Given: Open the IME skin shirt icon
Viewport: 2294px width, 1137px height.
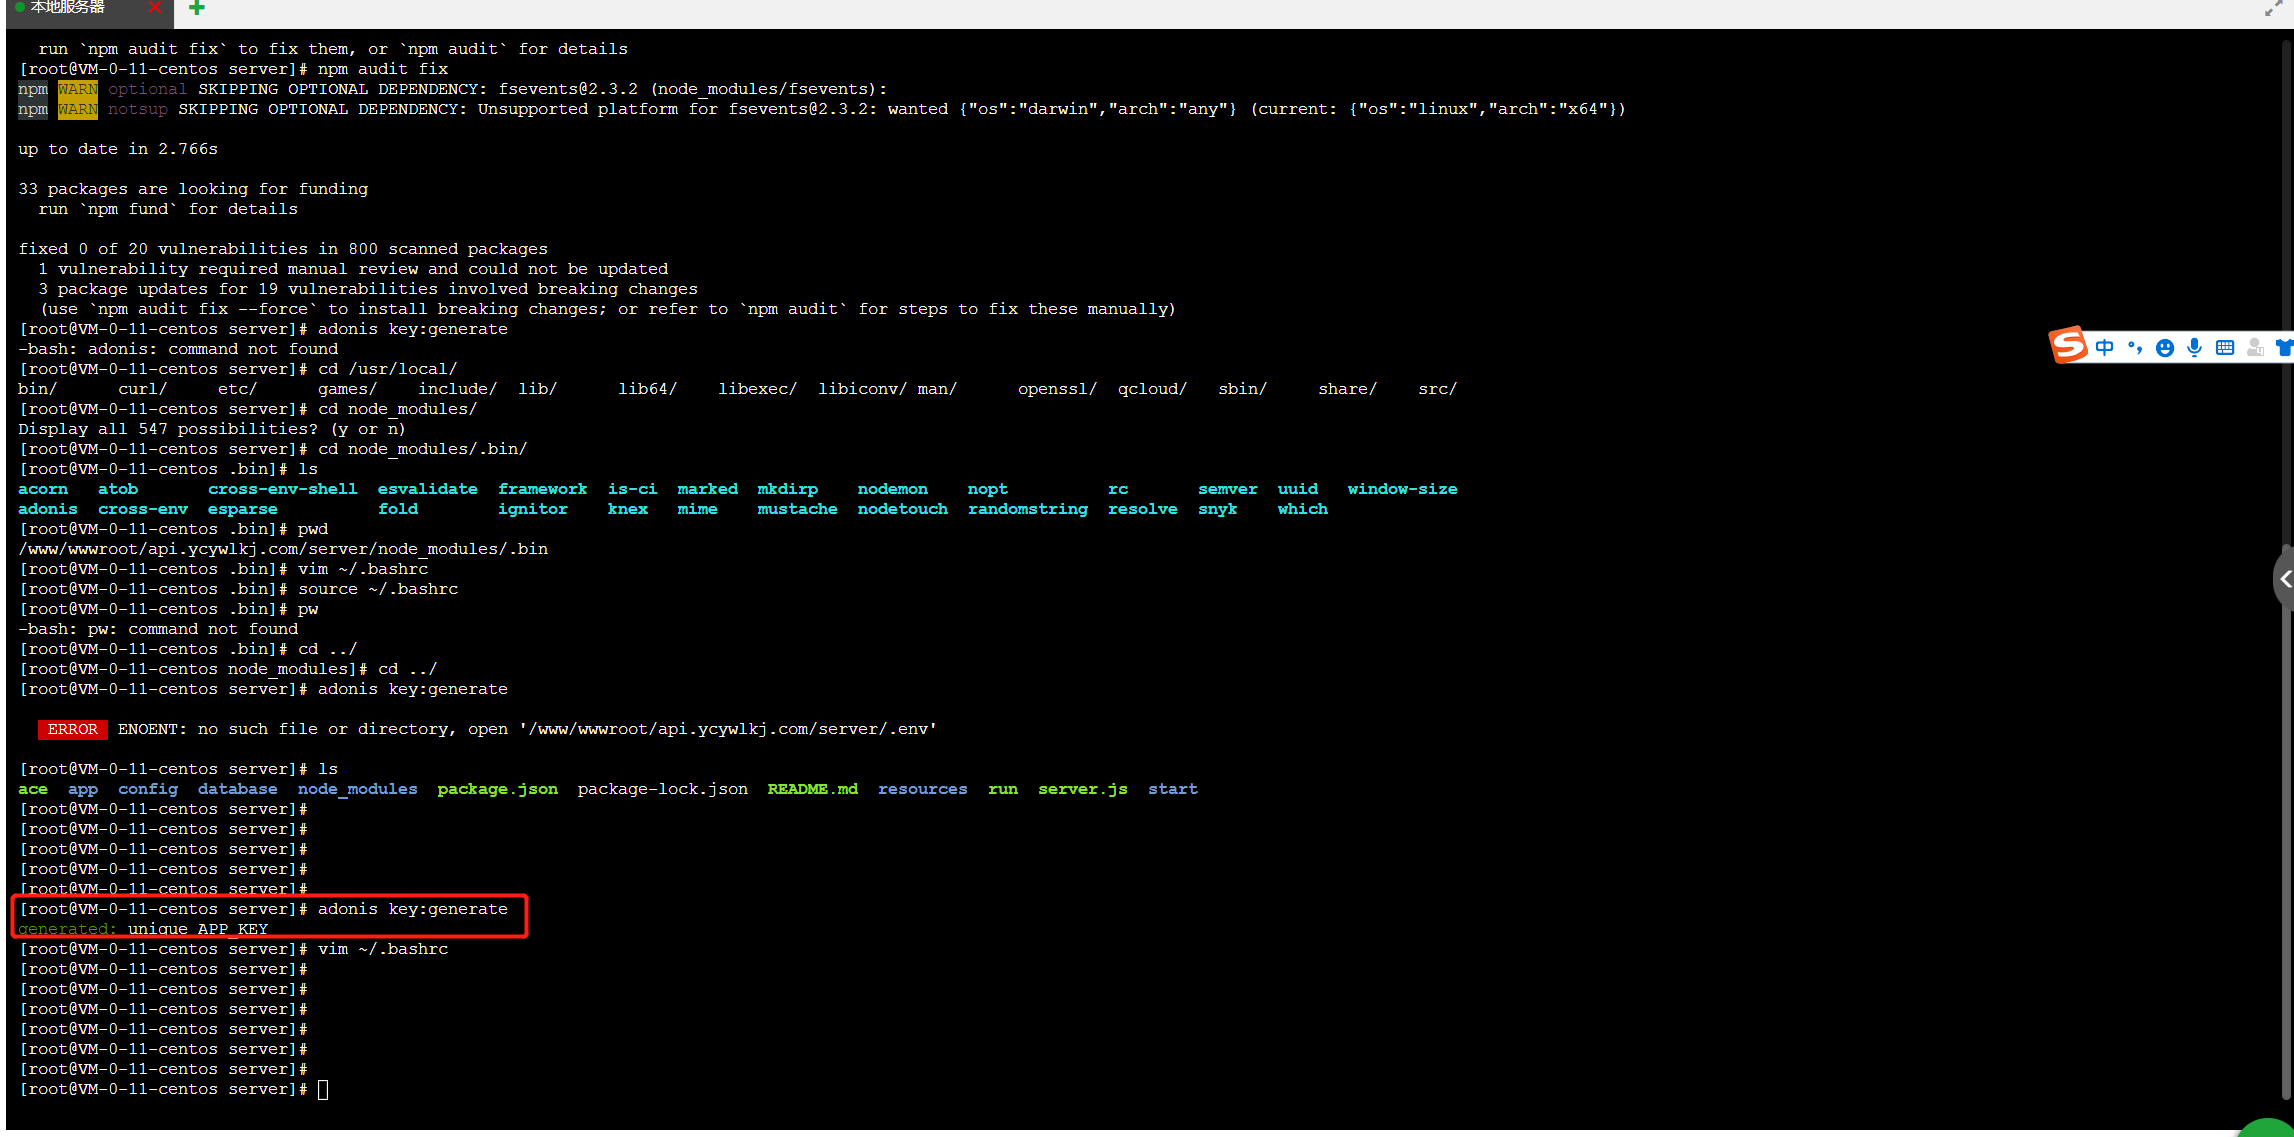Looking at the screenshot, I should 2284,347.
